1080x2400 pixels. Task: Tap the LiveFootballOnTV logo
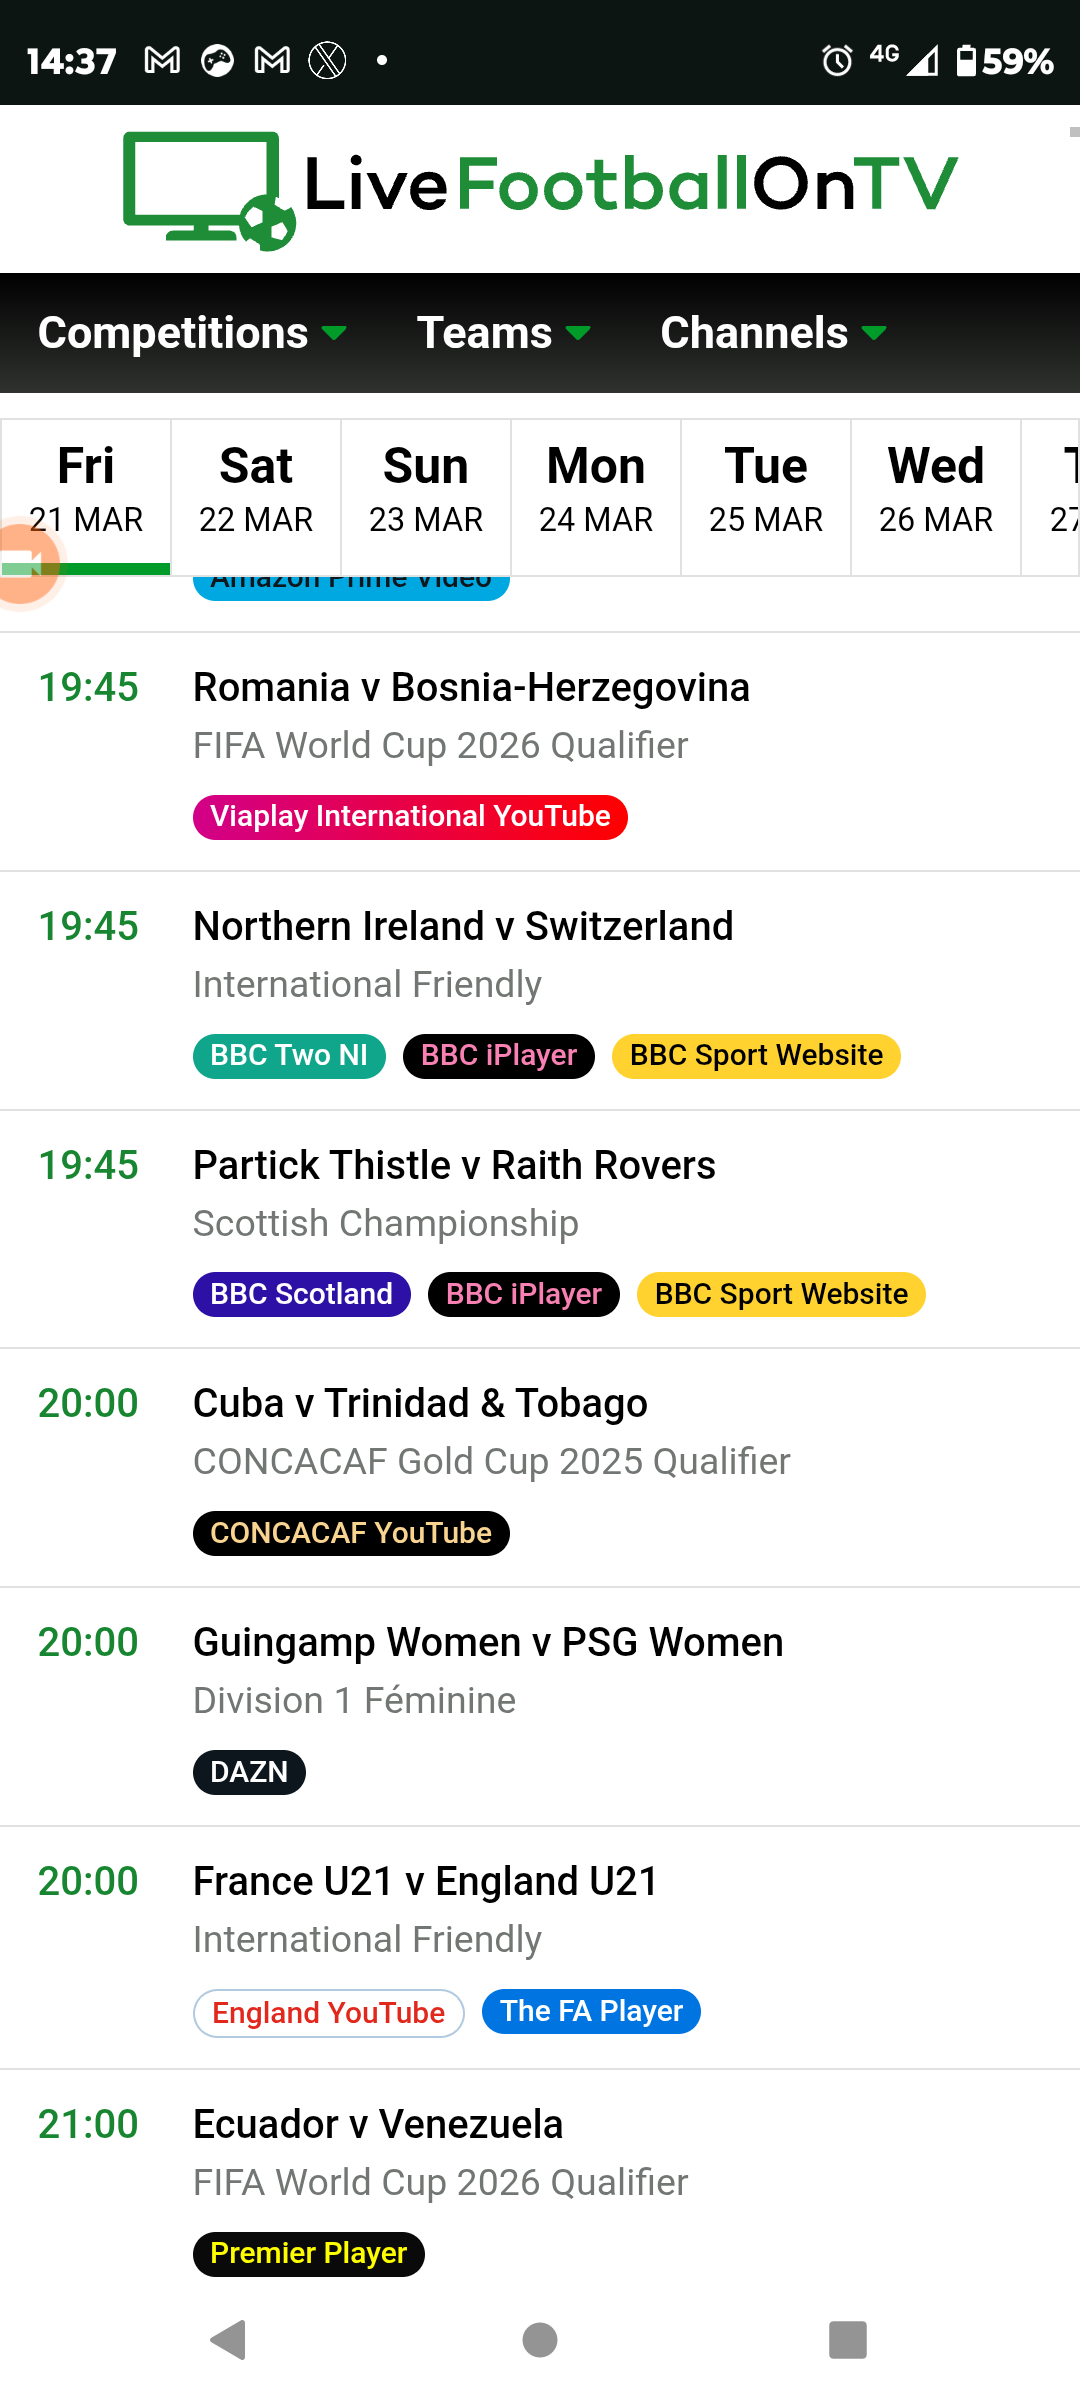point(540,189)
